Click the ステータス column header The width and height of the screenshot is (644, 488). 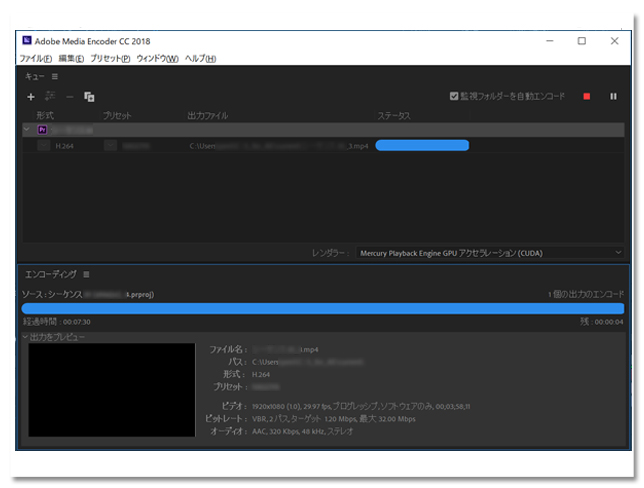pos(394,115)
